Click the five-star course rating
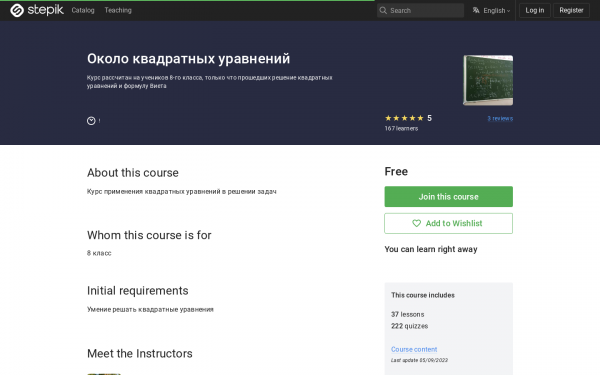Image resolution: width=600 pixels, height=375 pixels. 408,118
